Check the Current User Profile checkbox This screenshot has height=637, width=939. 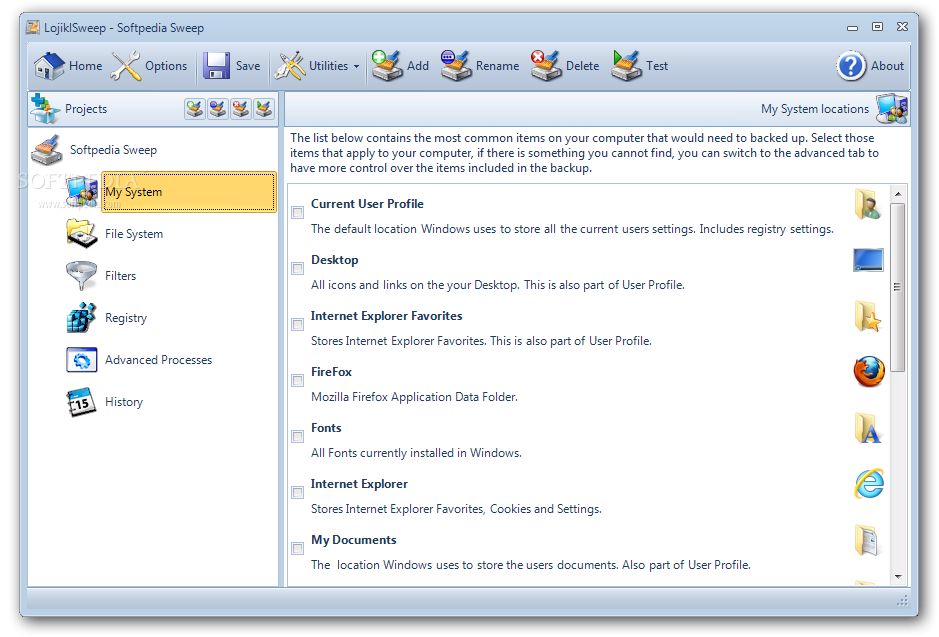point(298,213)
